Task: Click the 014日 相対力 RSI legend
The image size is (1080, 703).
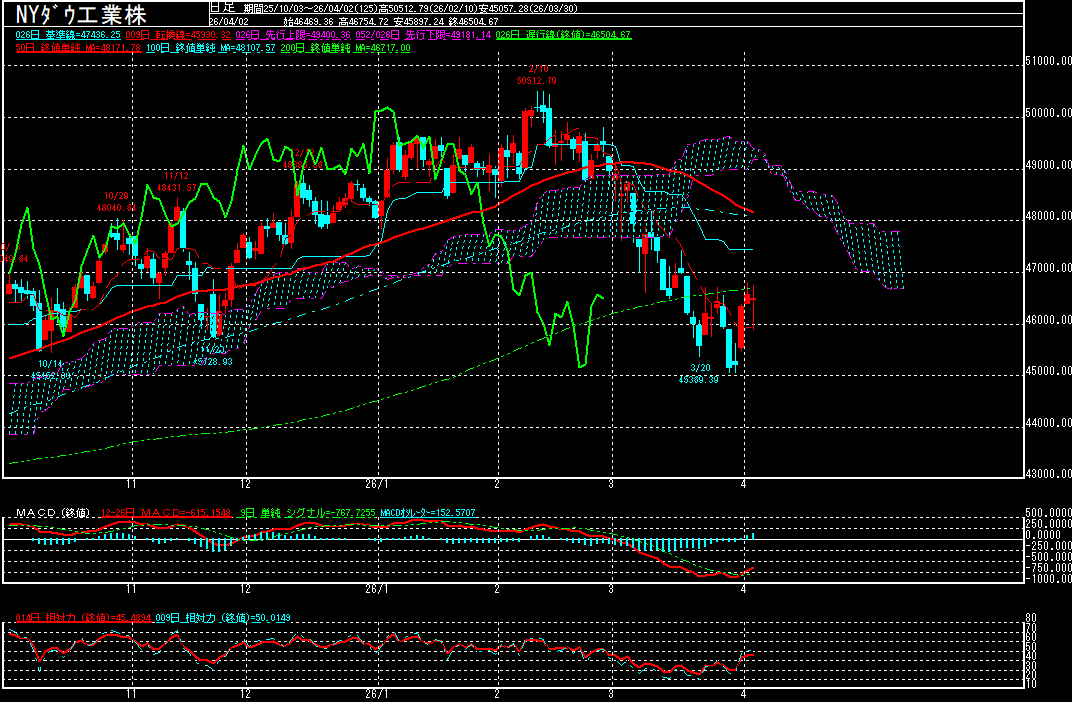Action: (x=82, y=618)
